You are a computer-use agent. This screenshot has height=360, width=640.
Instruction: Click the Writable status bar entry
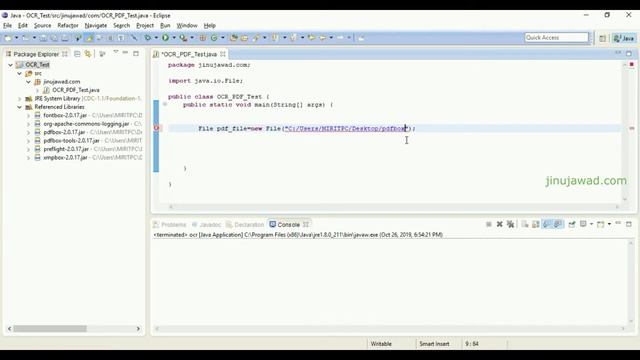[x=381, y=344]
